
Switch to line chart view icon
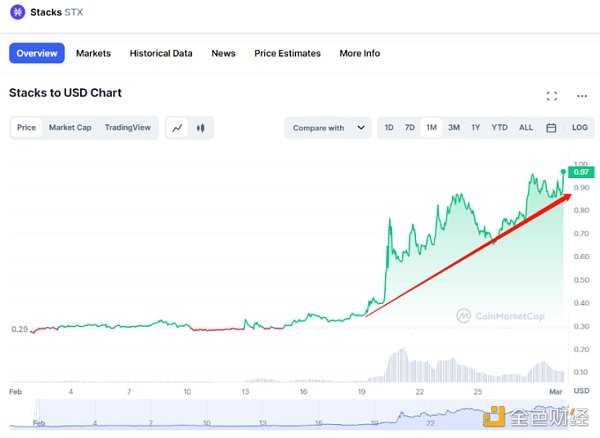tap(177, 128)
